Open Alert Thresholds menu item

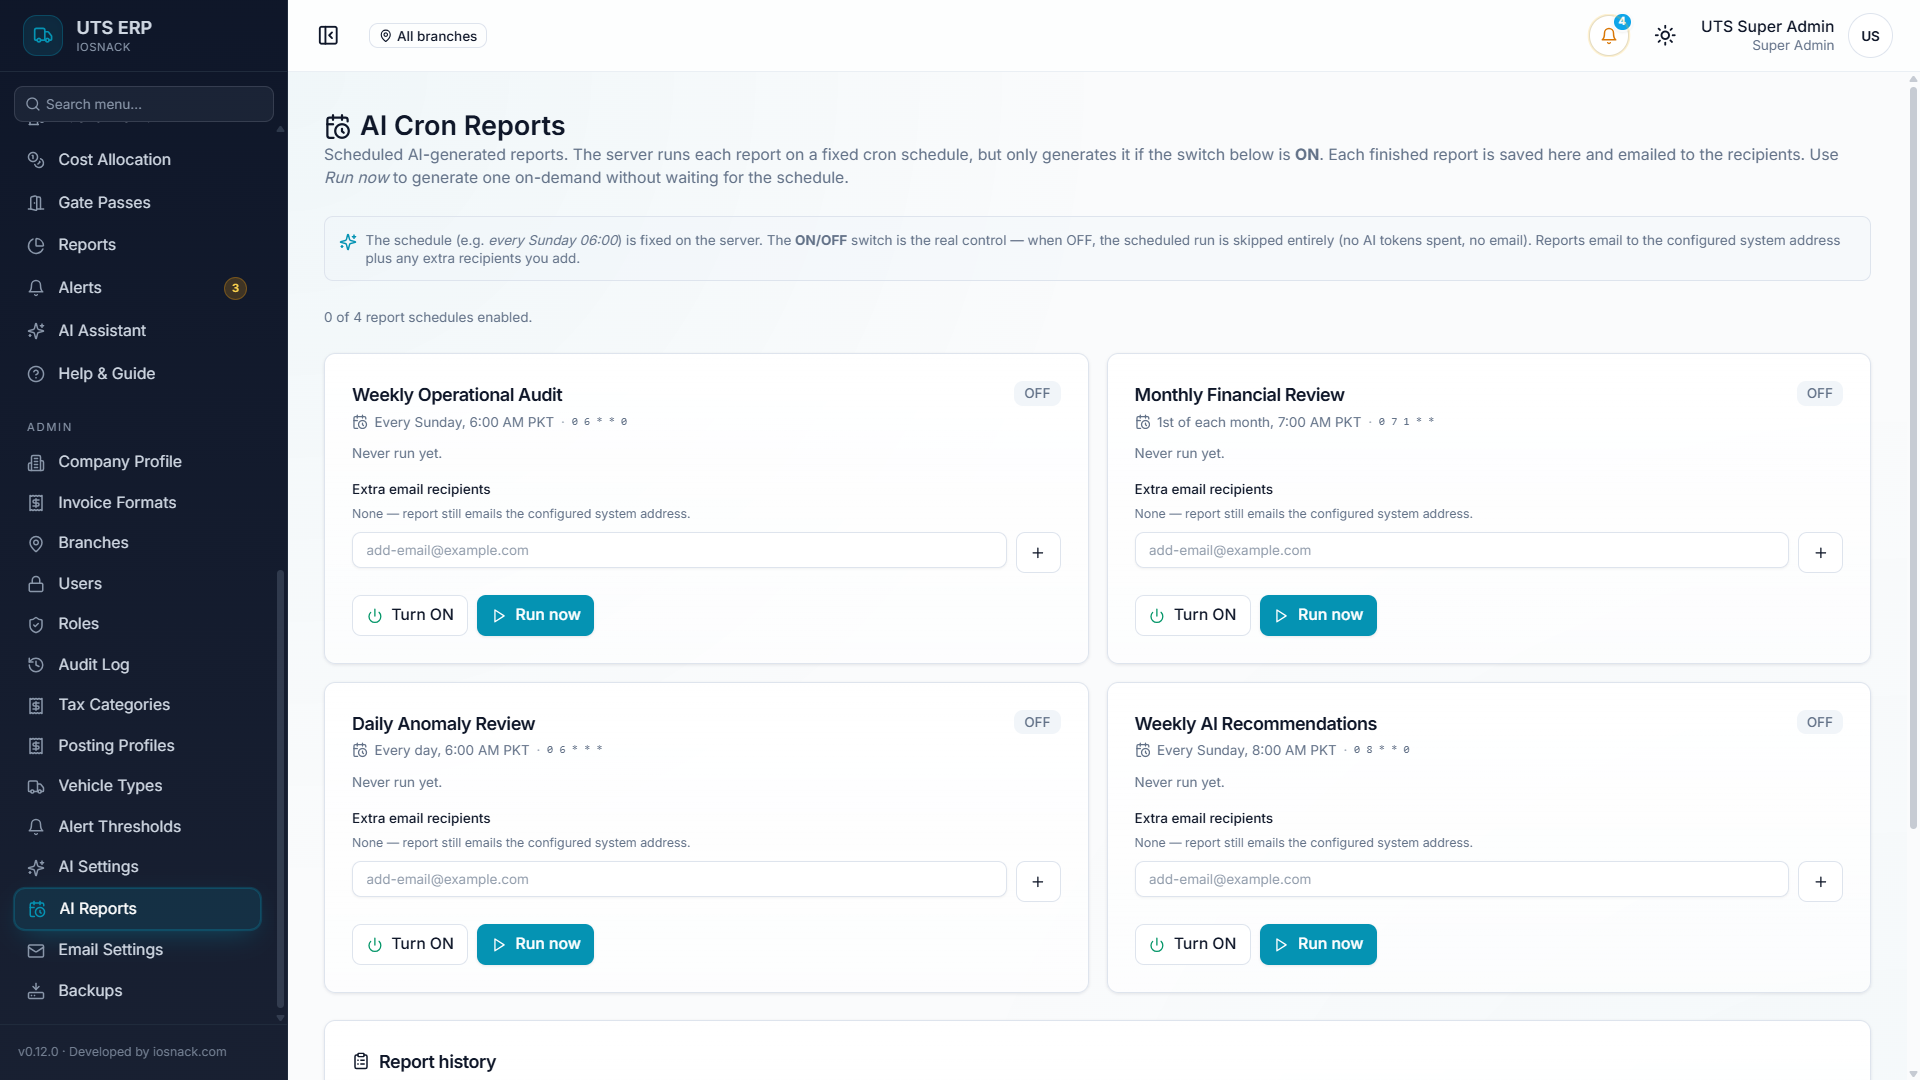pos(138,827)
